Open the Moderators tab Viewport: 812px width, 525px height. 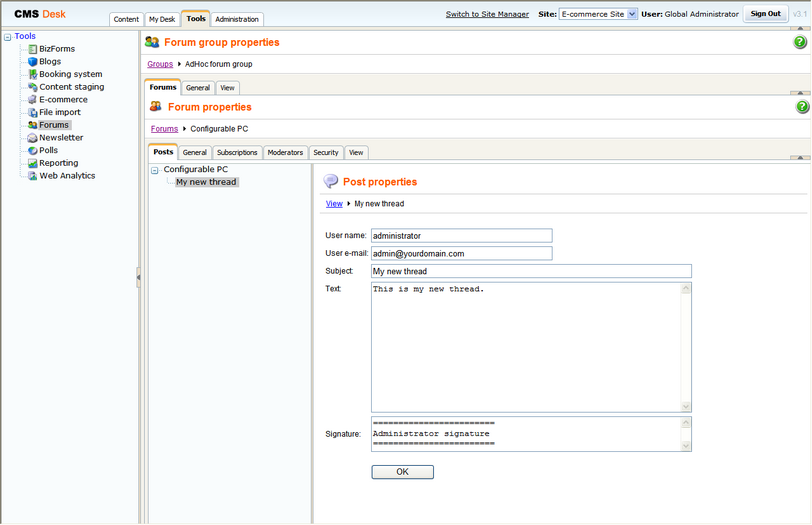[x=285, y=153]
